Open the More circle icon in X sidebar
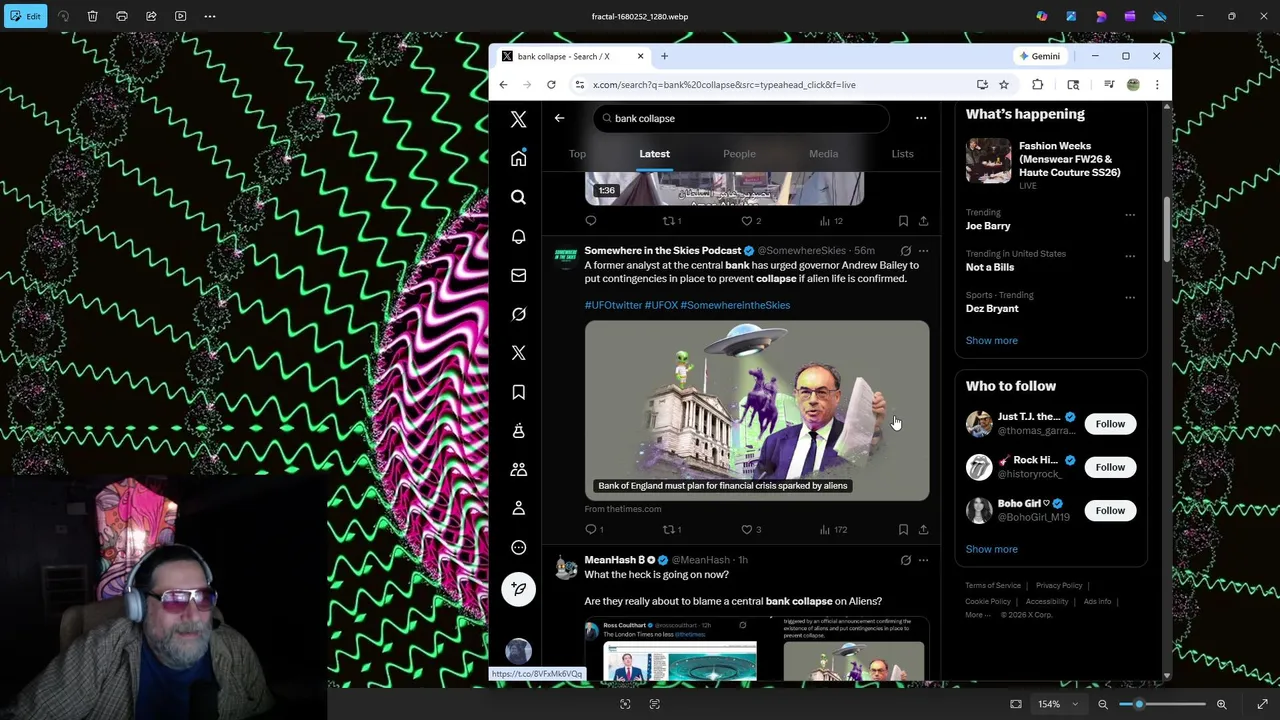 [518, 547]
